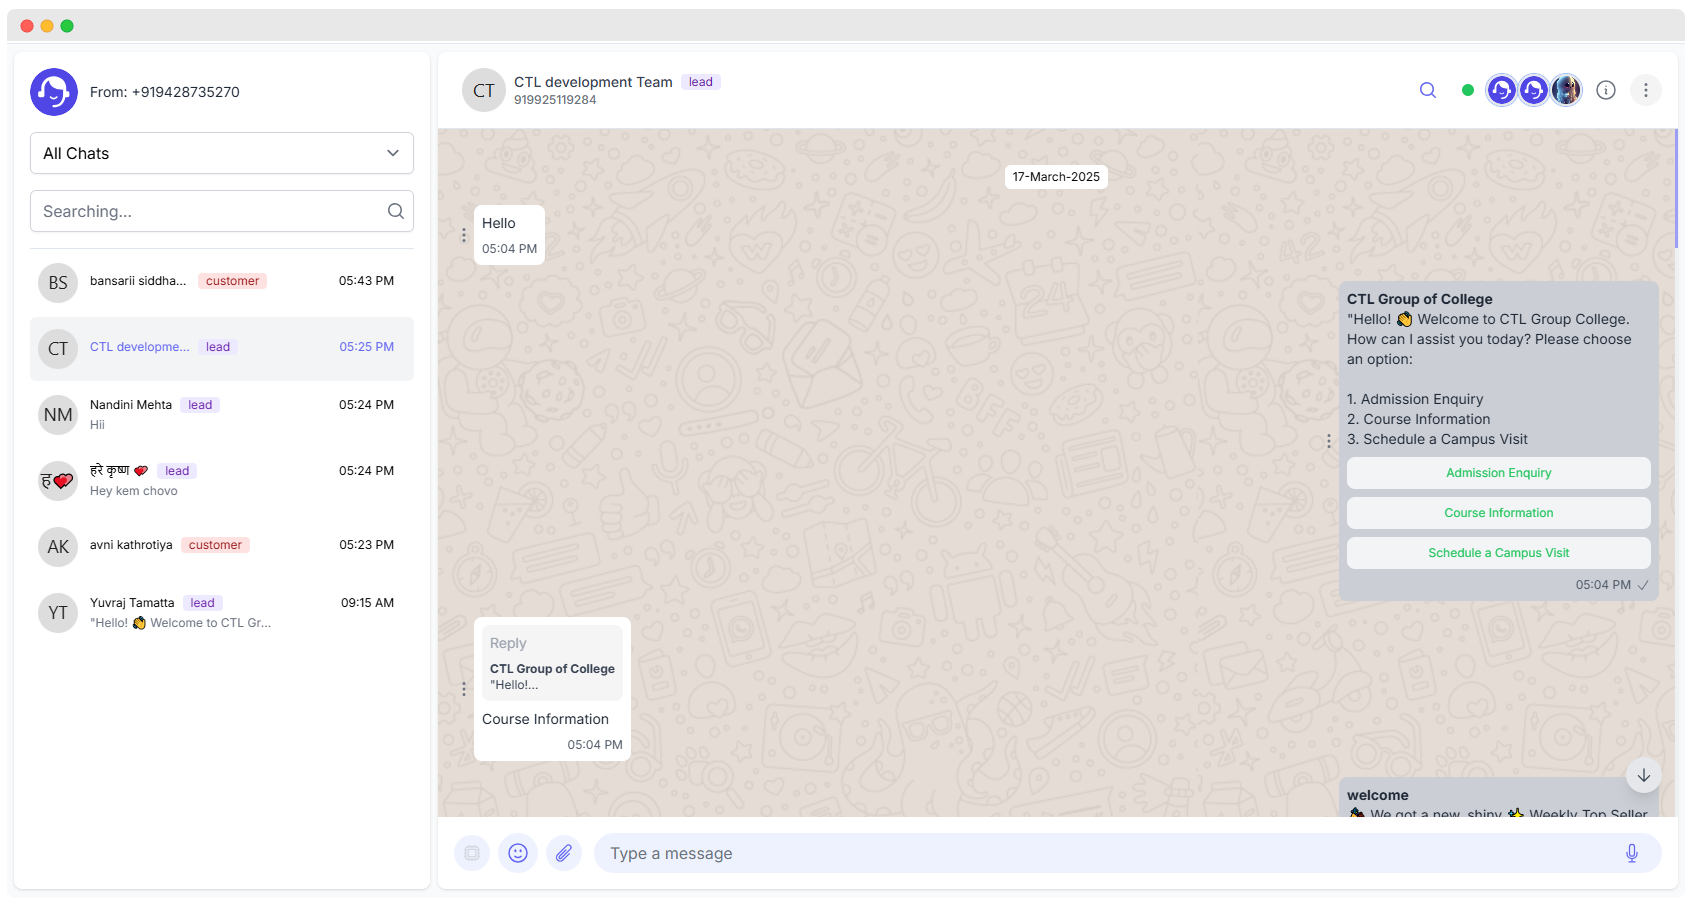Click the template icon left of emoji
Image resolution: width=1692 pixels, height=907 pixels.
coord(472,853)
